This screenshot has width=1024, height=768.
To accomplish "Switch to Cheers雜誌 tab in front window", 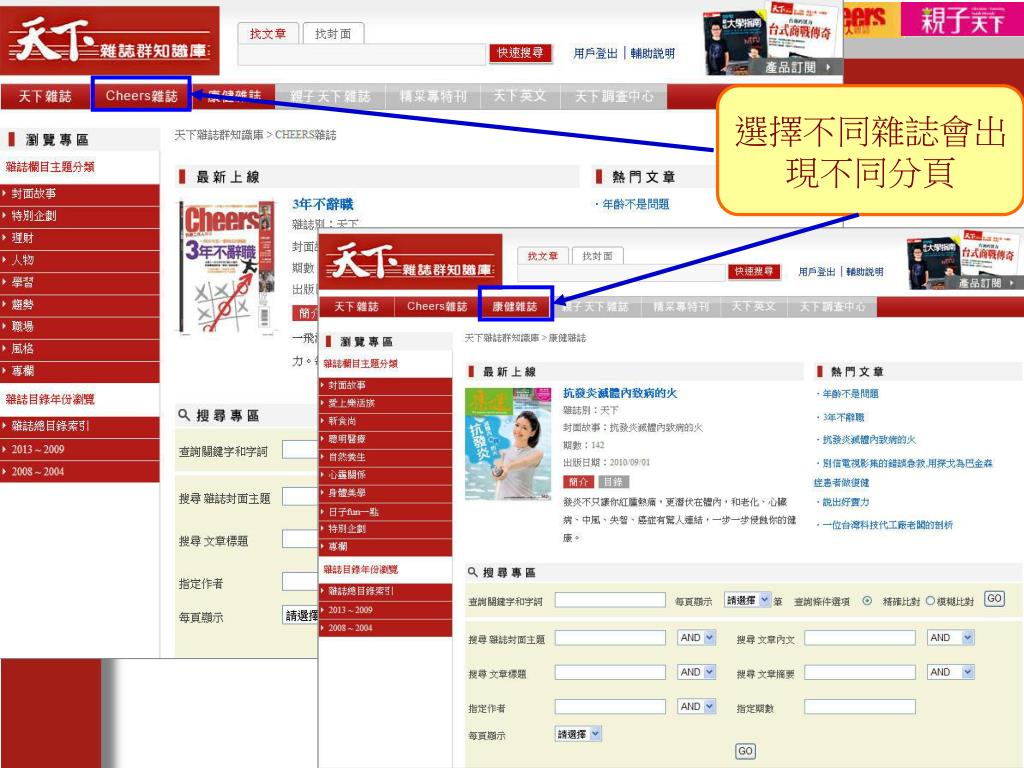I will coord(437,306).
